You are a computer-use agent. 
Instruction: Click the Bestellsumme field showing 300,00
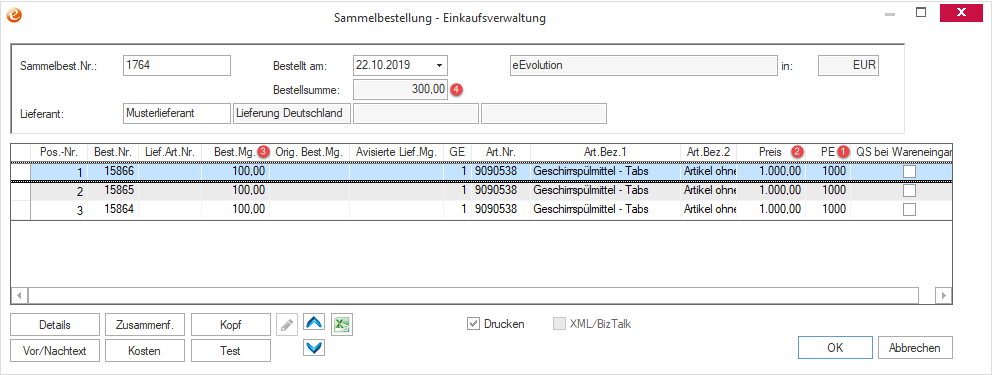(400, 90)
